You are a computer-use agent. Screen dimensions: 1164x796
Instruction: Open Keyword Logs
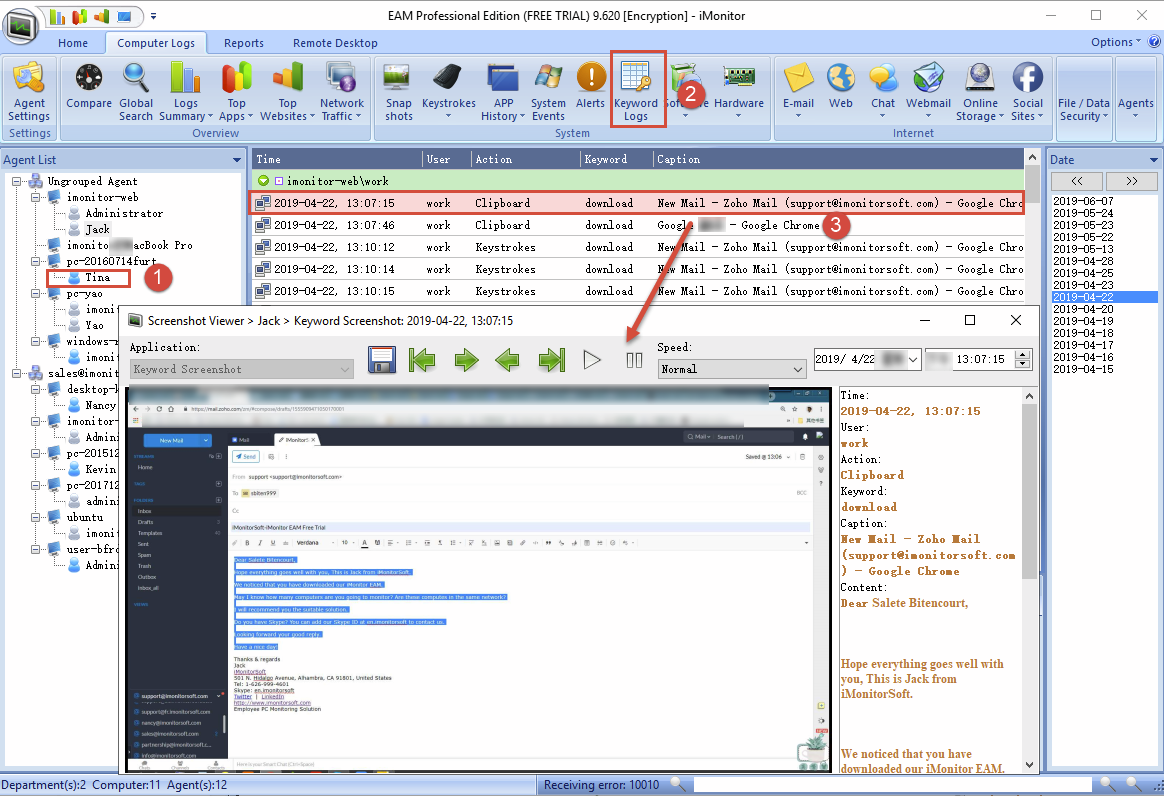pyautogui.click(x=636, y=92)
